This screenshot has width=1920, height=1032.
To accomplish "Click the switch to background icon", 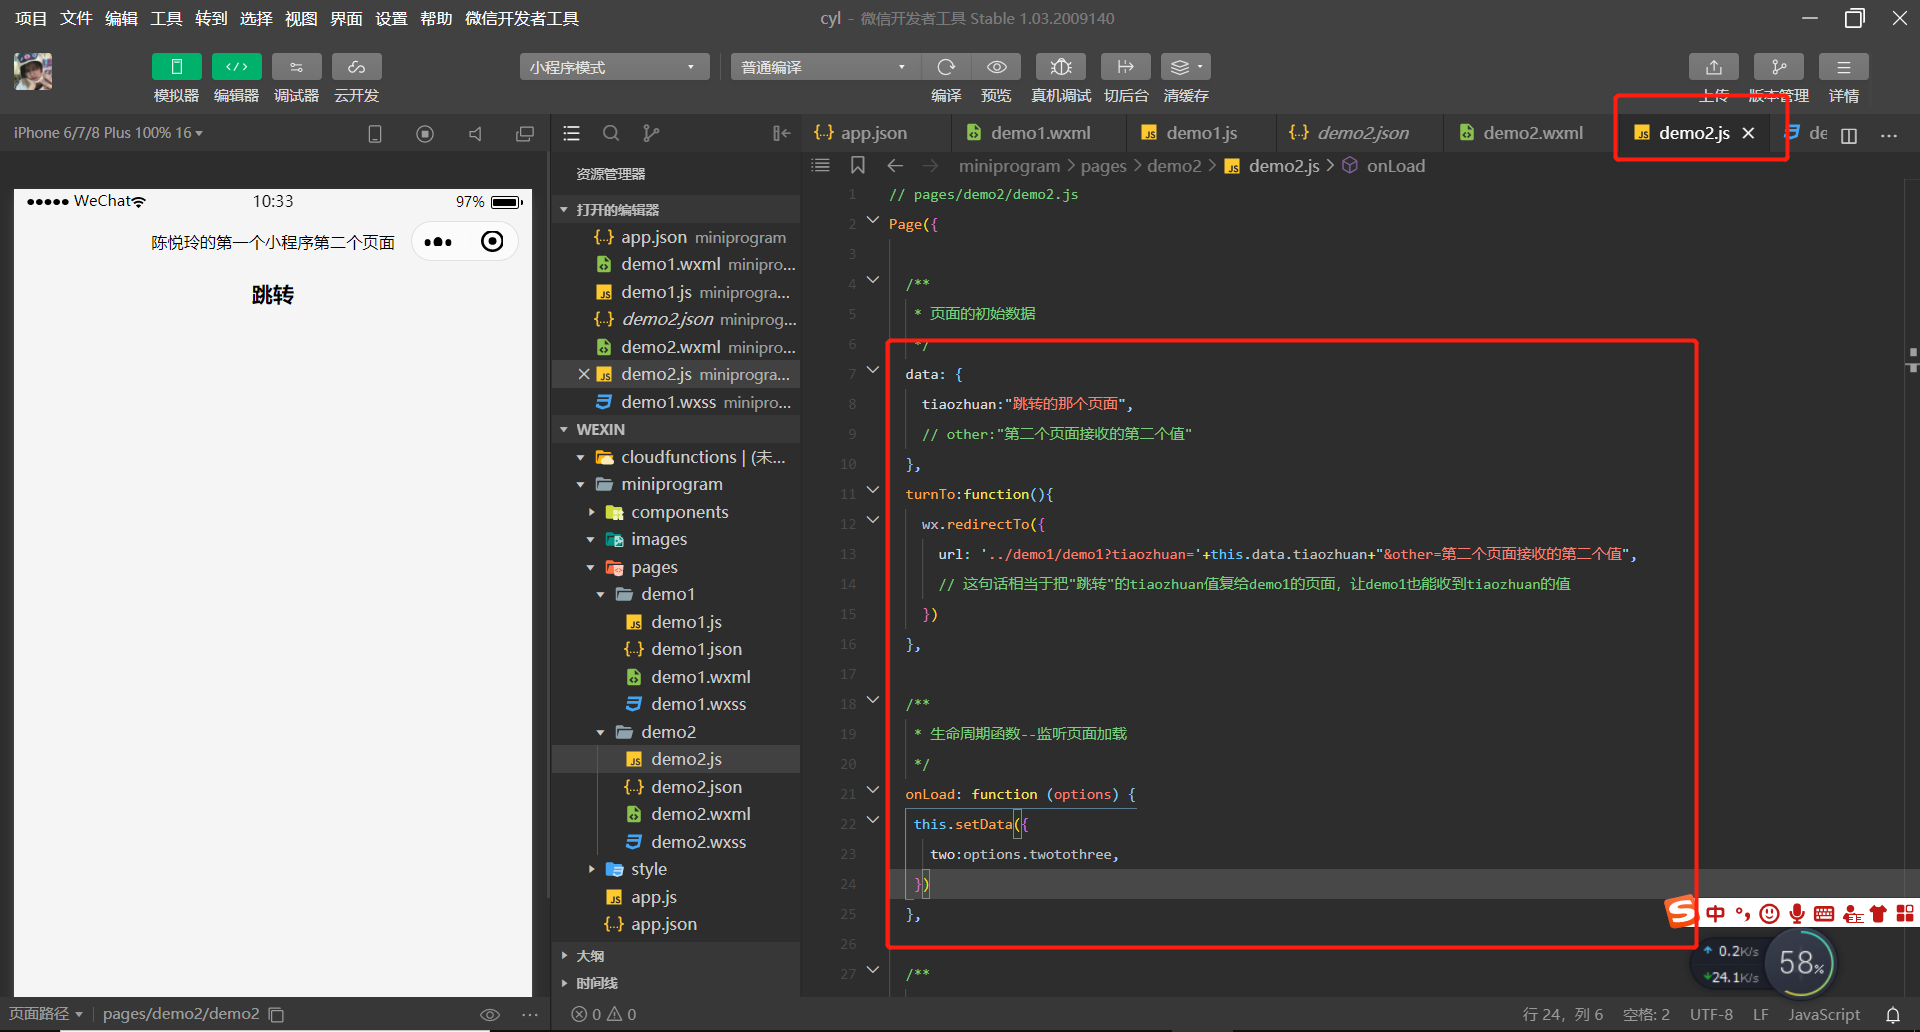I will tap(1126, 67).
